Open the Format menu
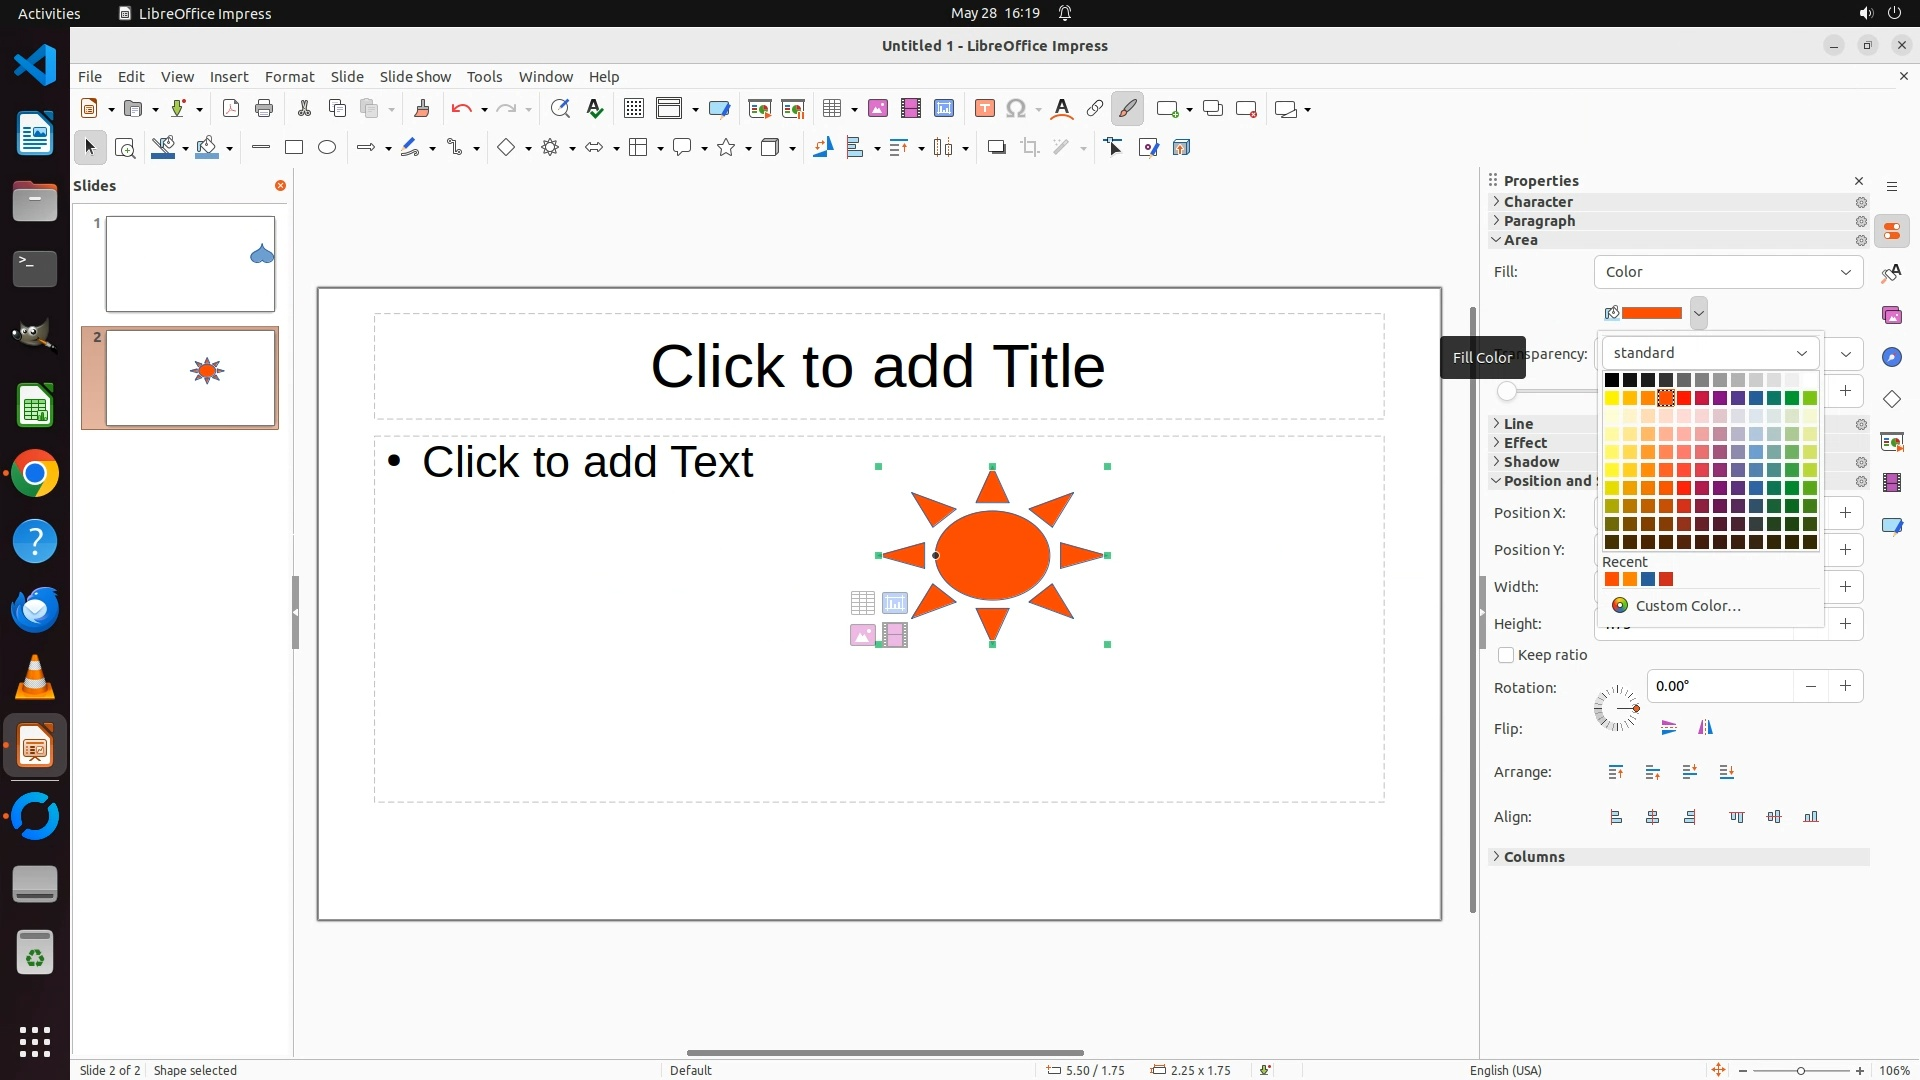Image resolution: width=1920 pixels, height=1080 pixels. [289, 77]
